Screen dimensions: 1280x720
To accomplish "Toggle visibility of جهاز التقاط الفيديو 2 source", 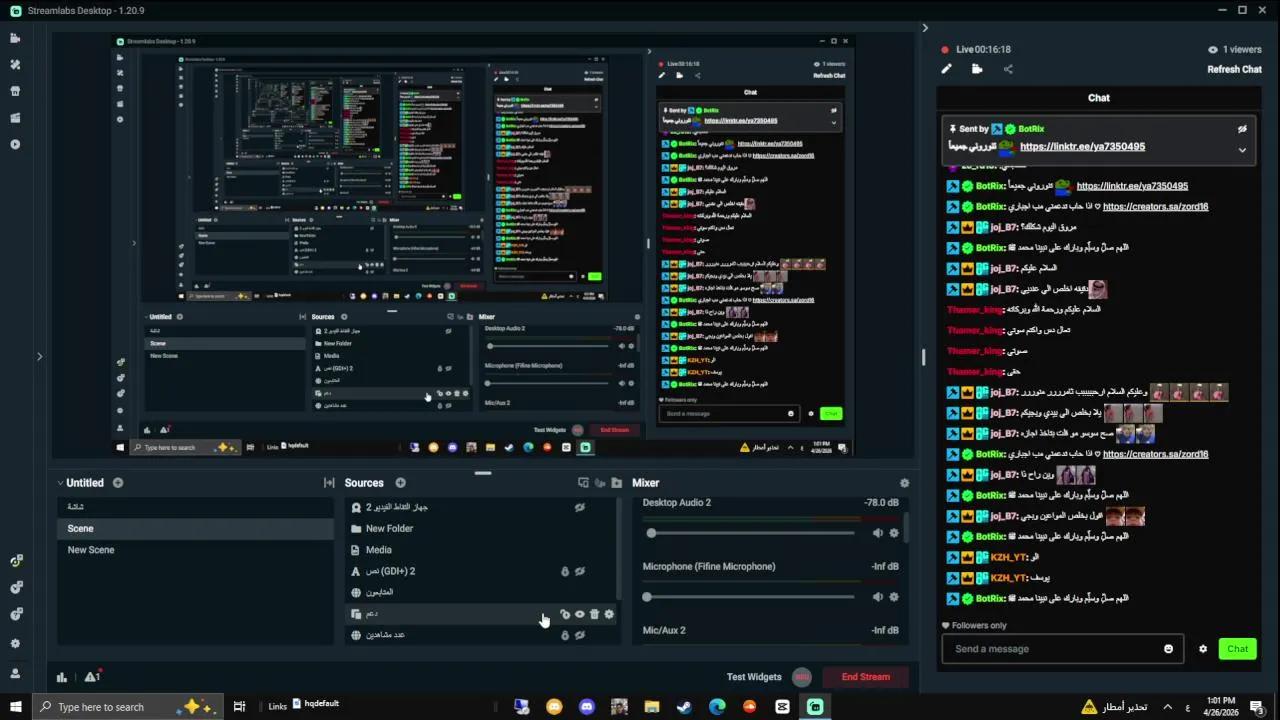I will point(579,508).
